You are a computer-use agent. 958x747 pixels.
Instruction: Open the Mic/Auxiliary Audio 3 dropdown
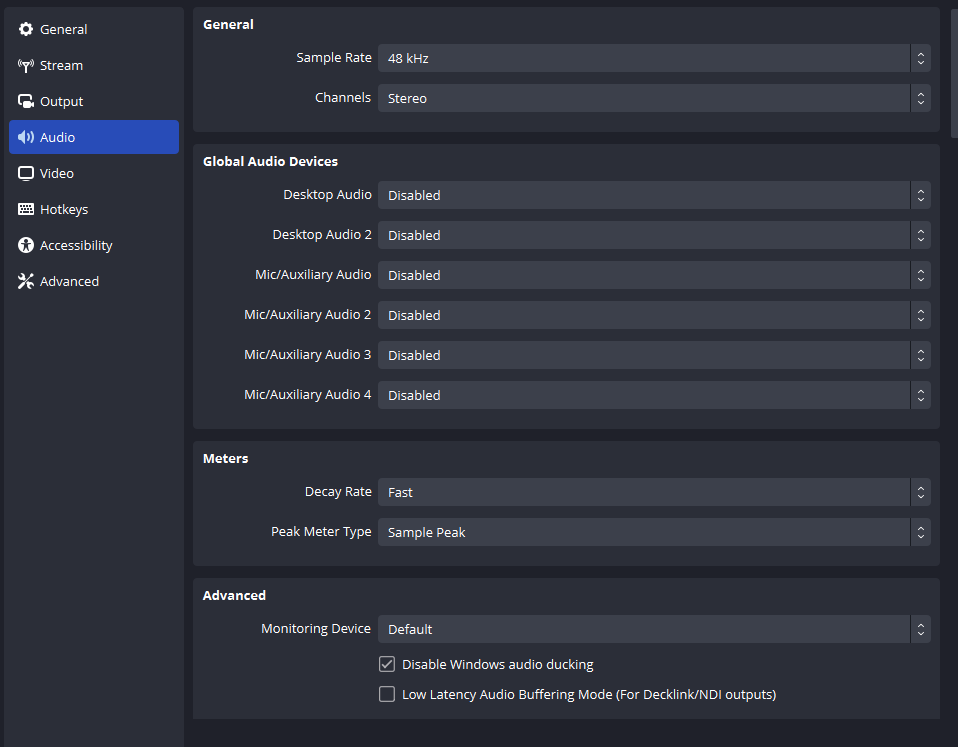[653, 355]
